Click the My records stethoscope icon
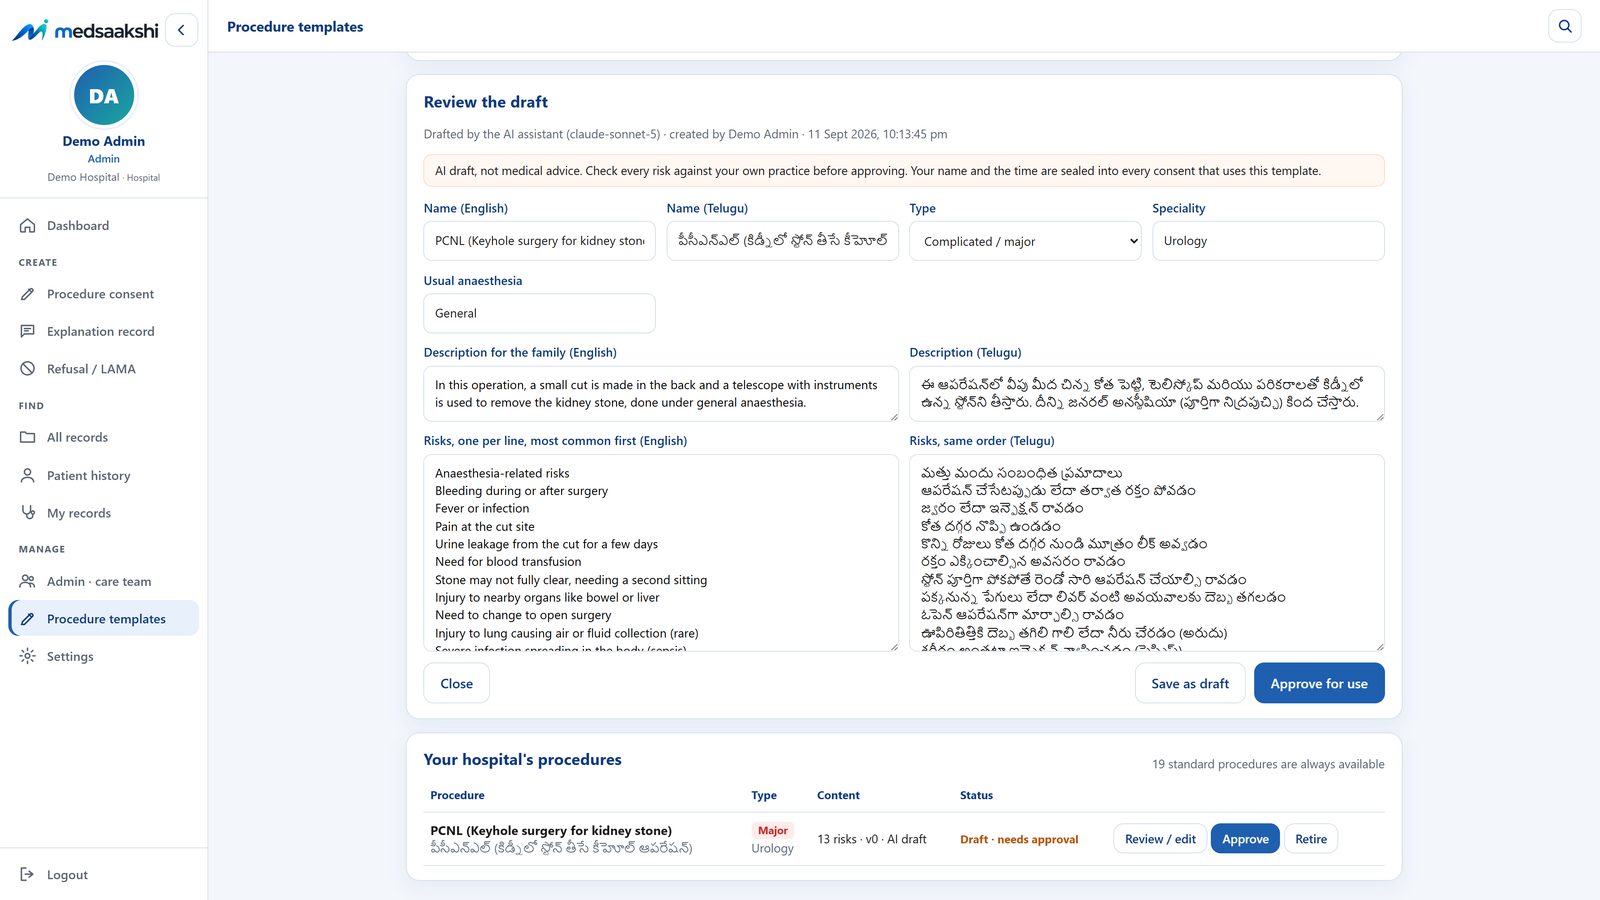The height and width of the screenshot is (900, 1600). coord(28,513)
